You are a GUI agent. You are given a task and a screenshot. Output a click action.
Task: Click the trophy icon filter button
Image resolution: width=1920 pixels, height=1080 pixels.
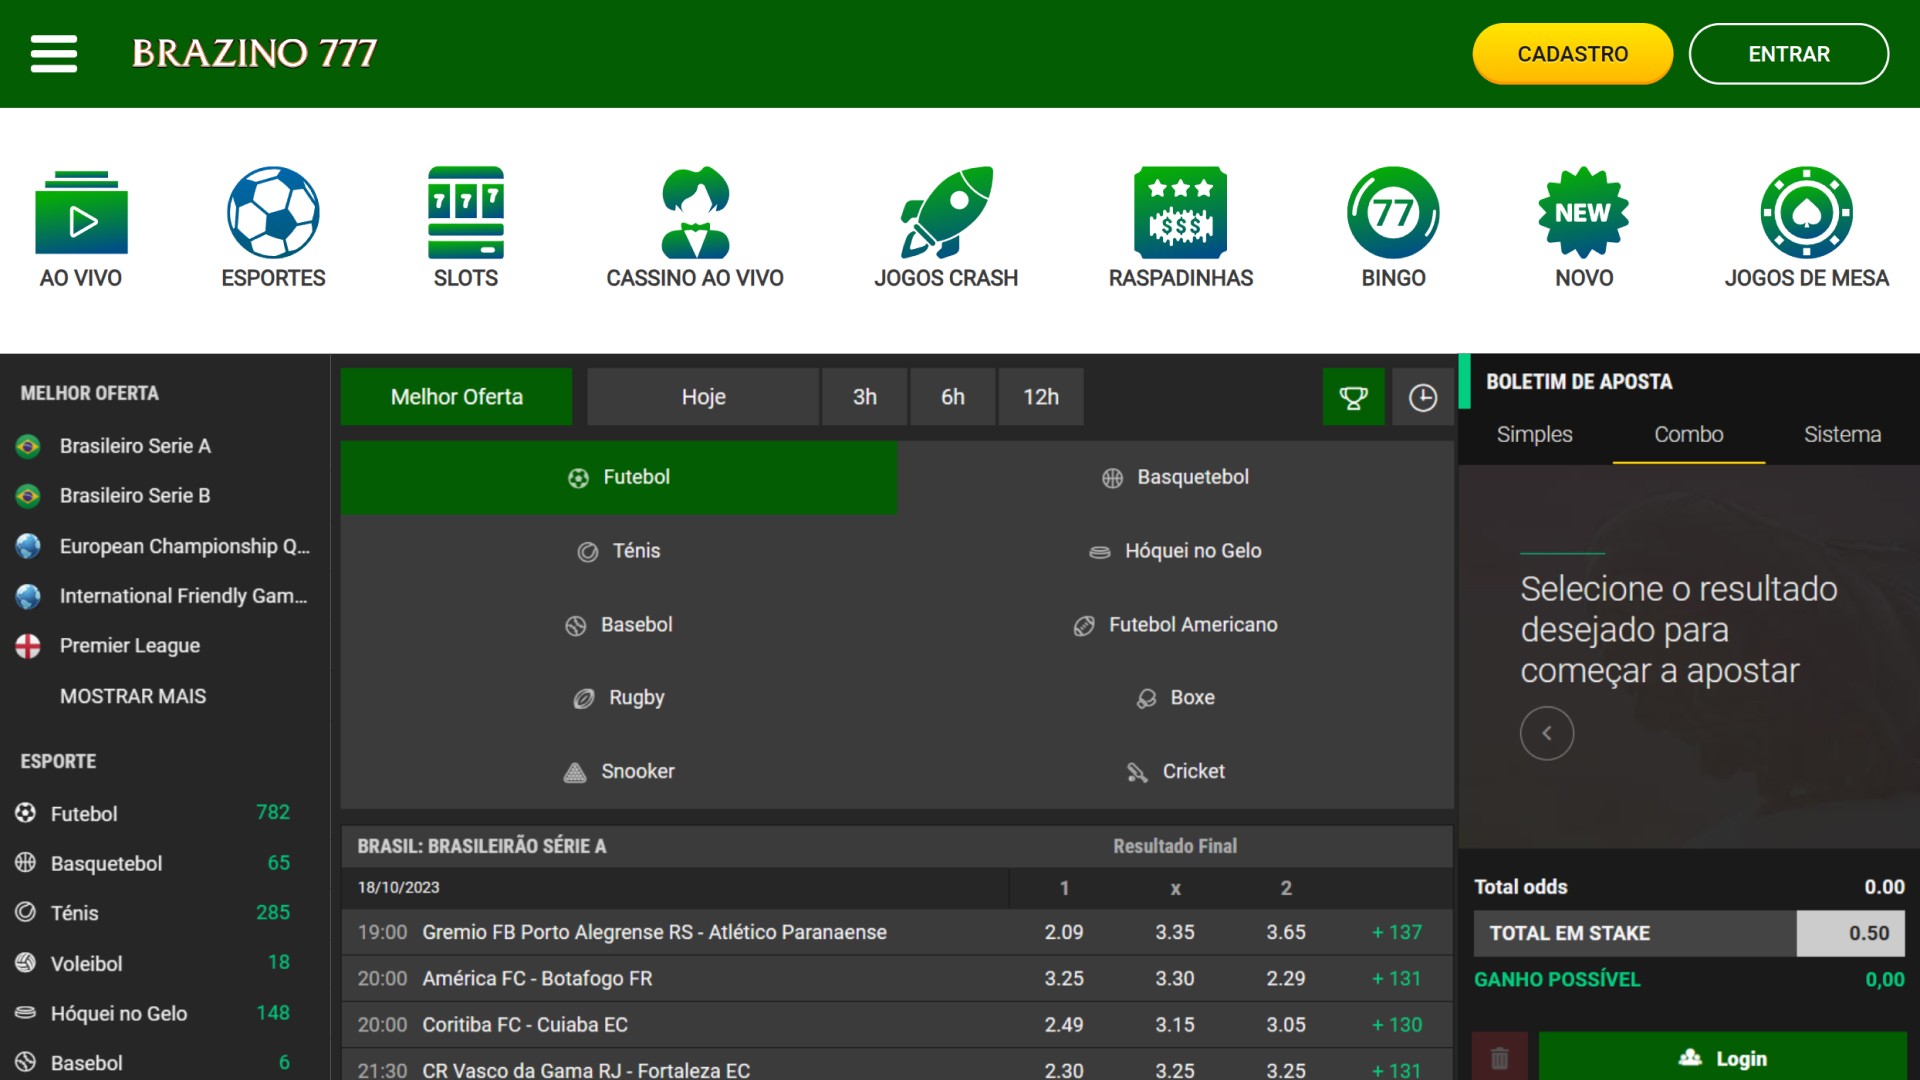pos(1353,397)
